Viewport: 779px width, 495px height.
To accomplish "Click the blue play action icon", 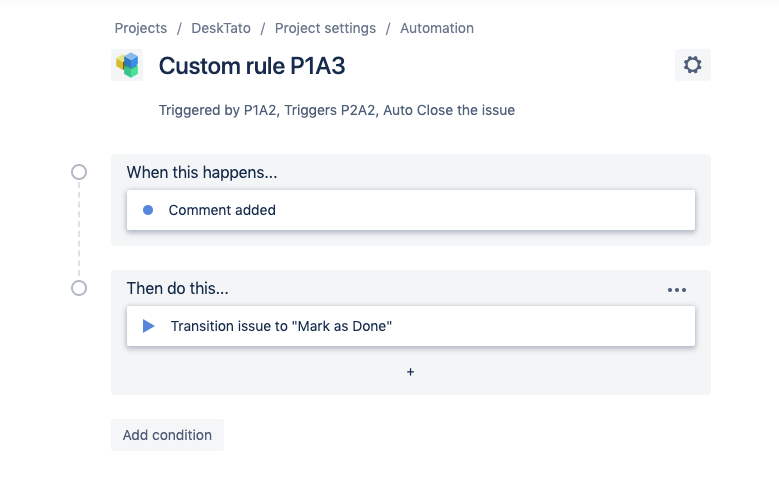I will [x=149, y=326].
